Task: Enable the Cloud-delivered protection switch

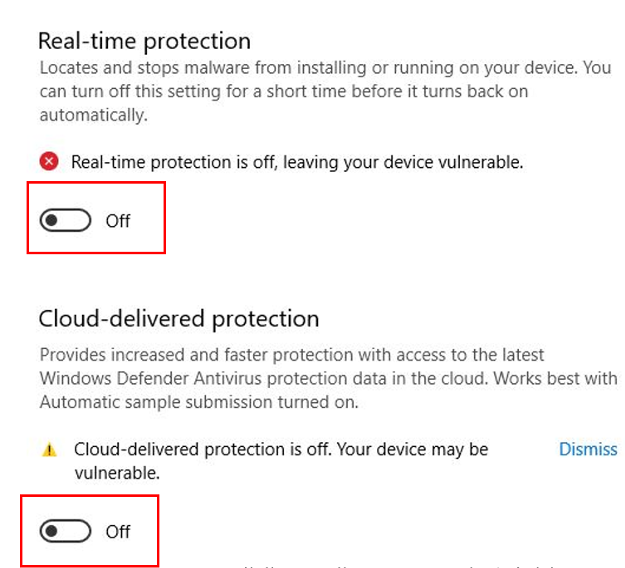Action: [65, 531]
